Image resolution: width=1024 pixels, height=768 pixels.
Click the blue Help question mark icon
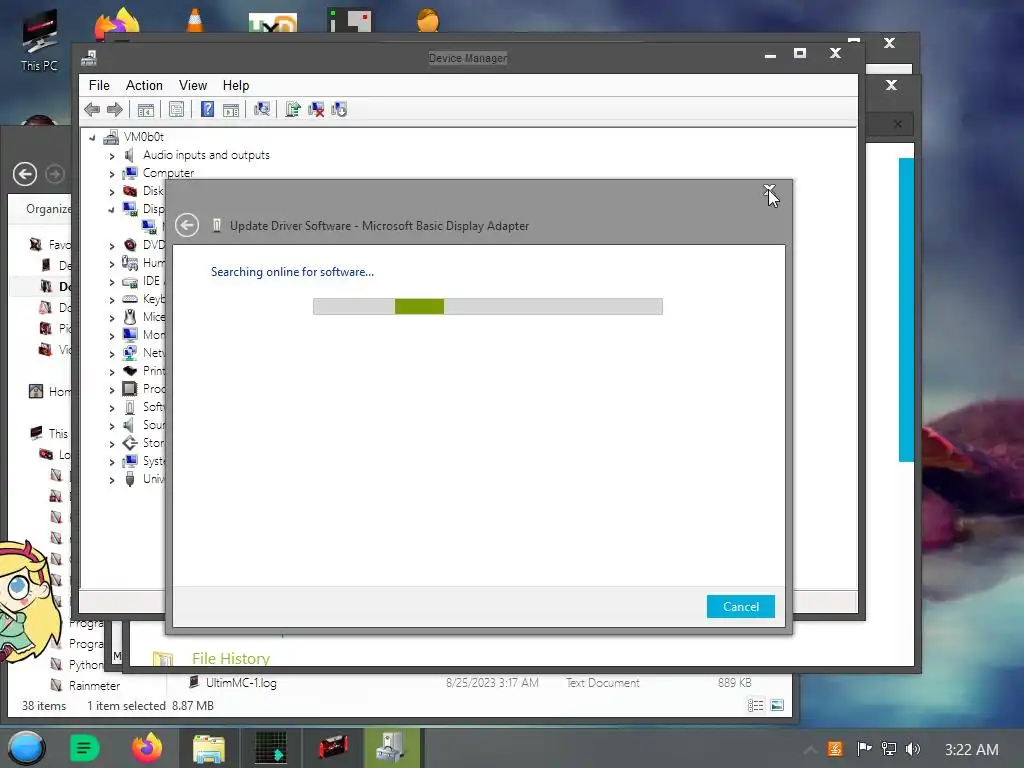coord(207,109)
